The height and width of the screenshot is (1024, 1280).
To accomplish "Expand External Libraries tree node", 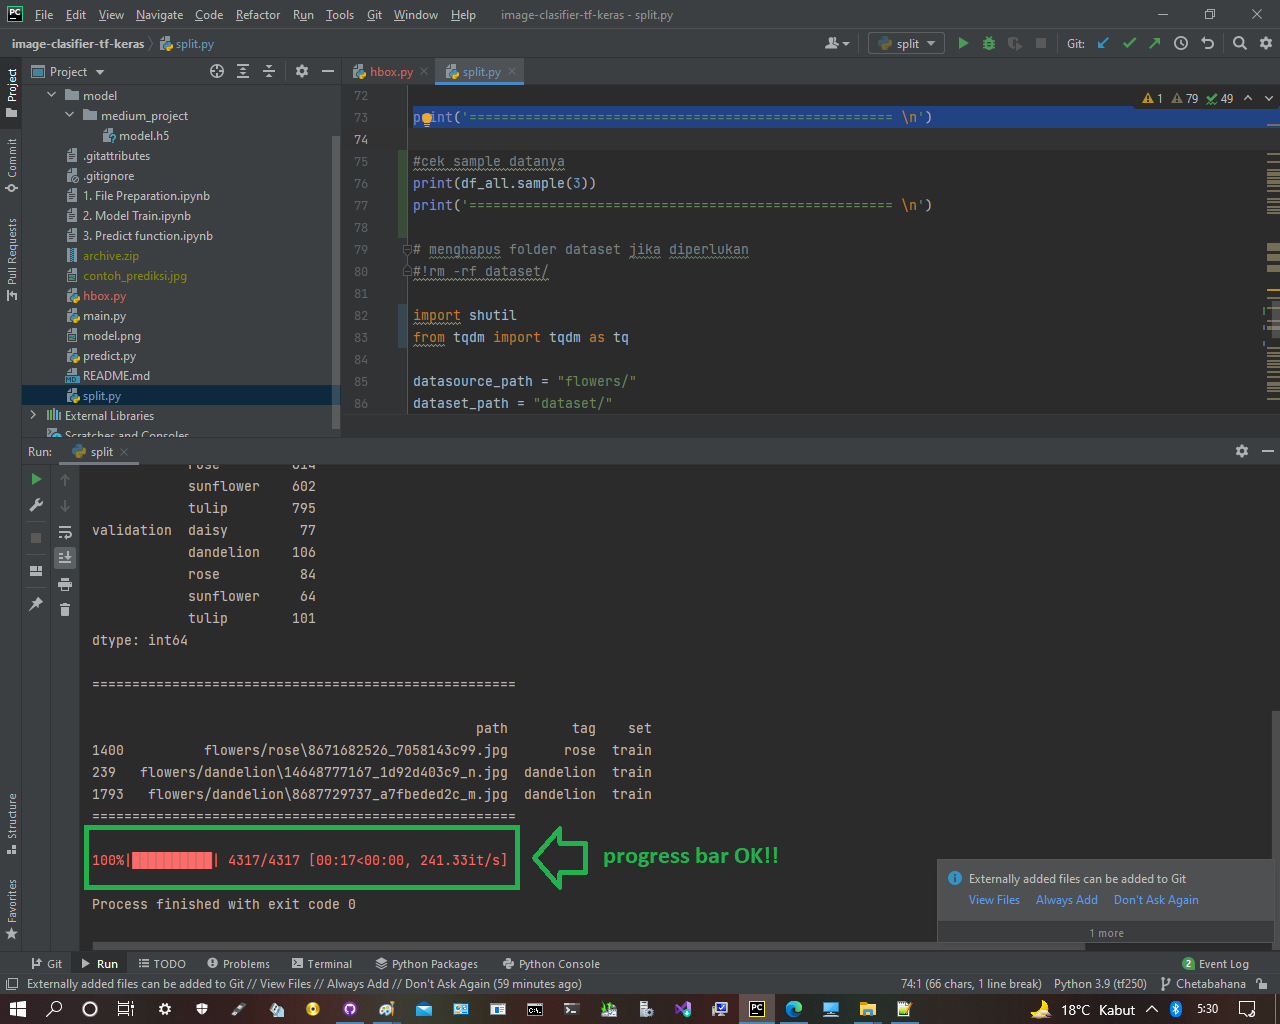I will coord(33,415).
